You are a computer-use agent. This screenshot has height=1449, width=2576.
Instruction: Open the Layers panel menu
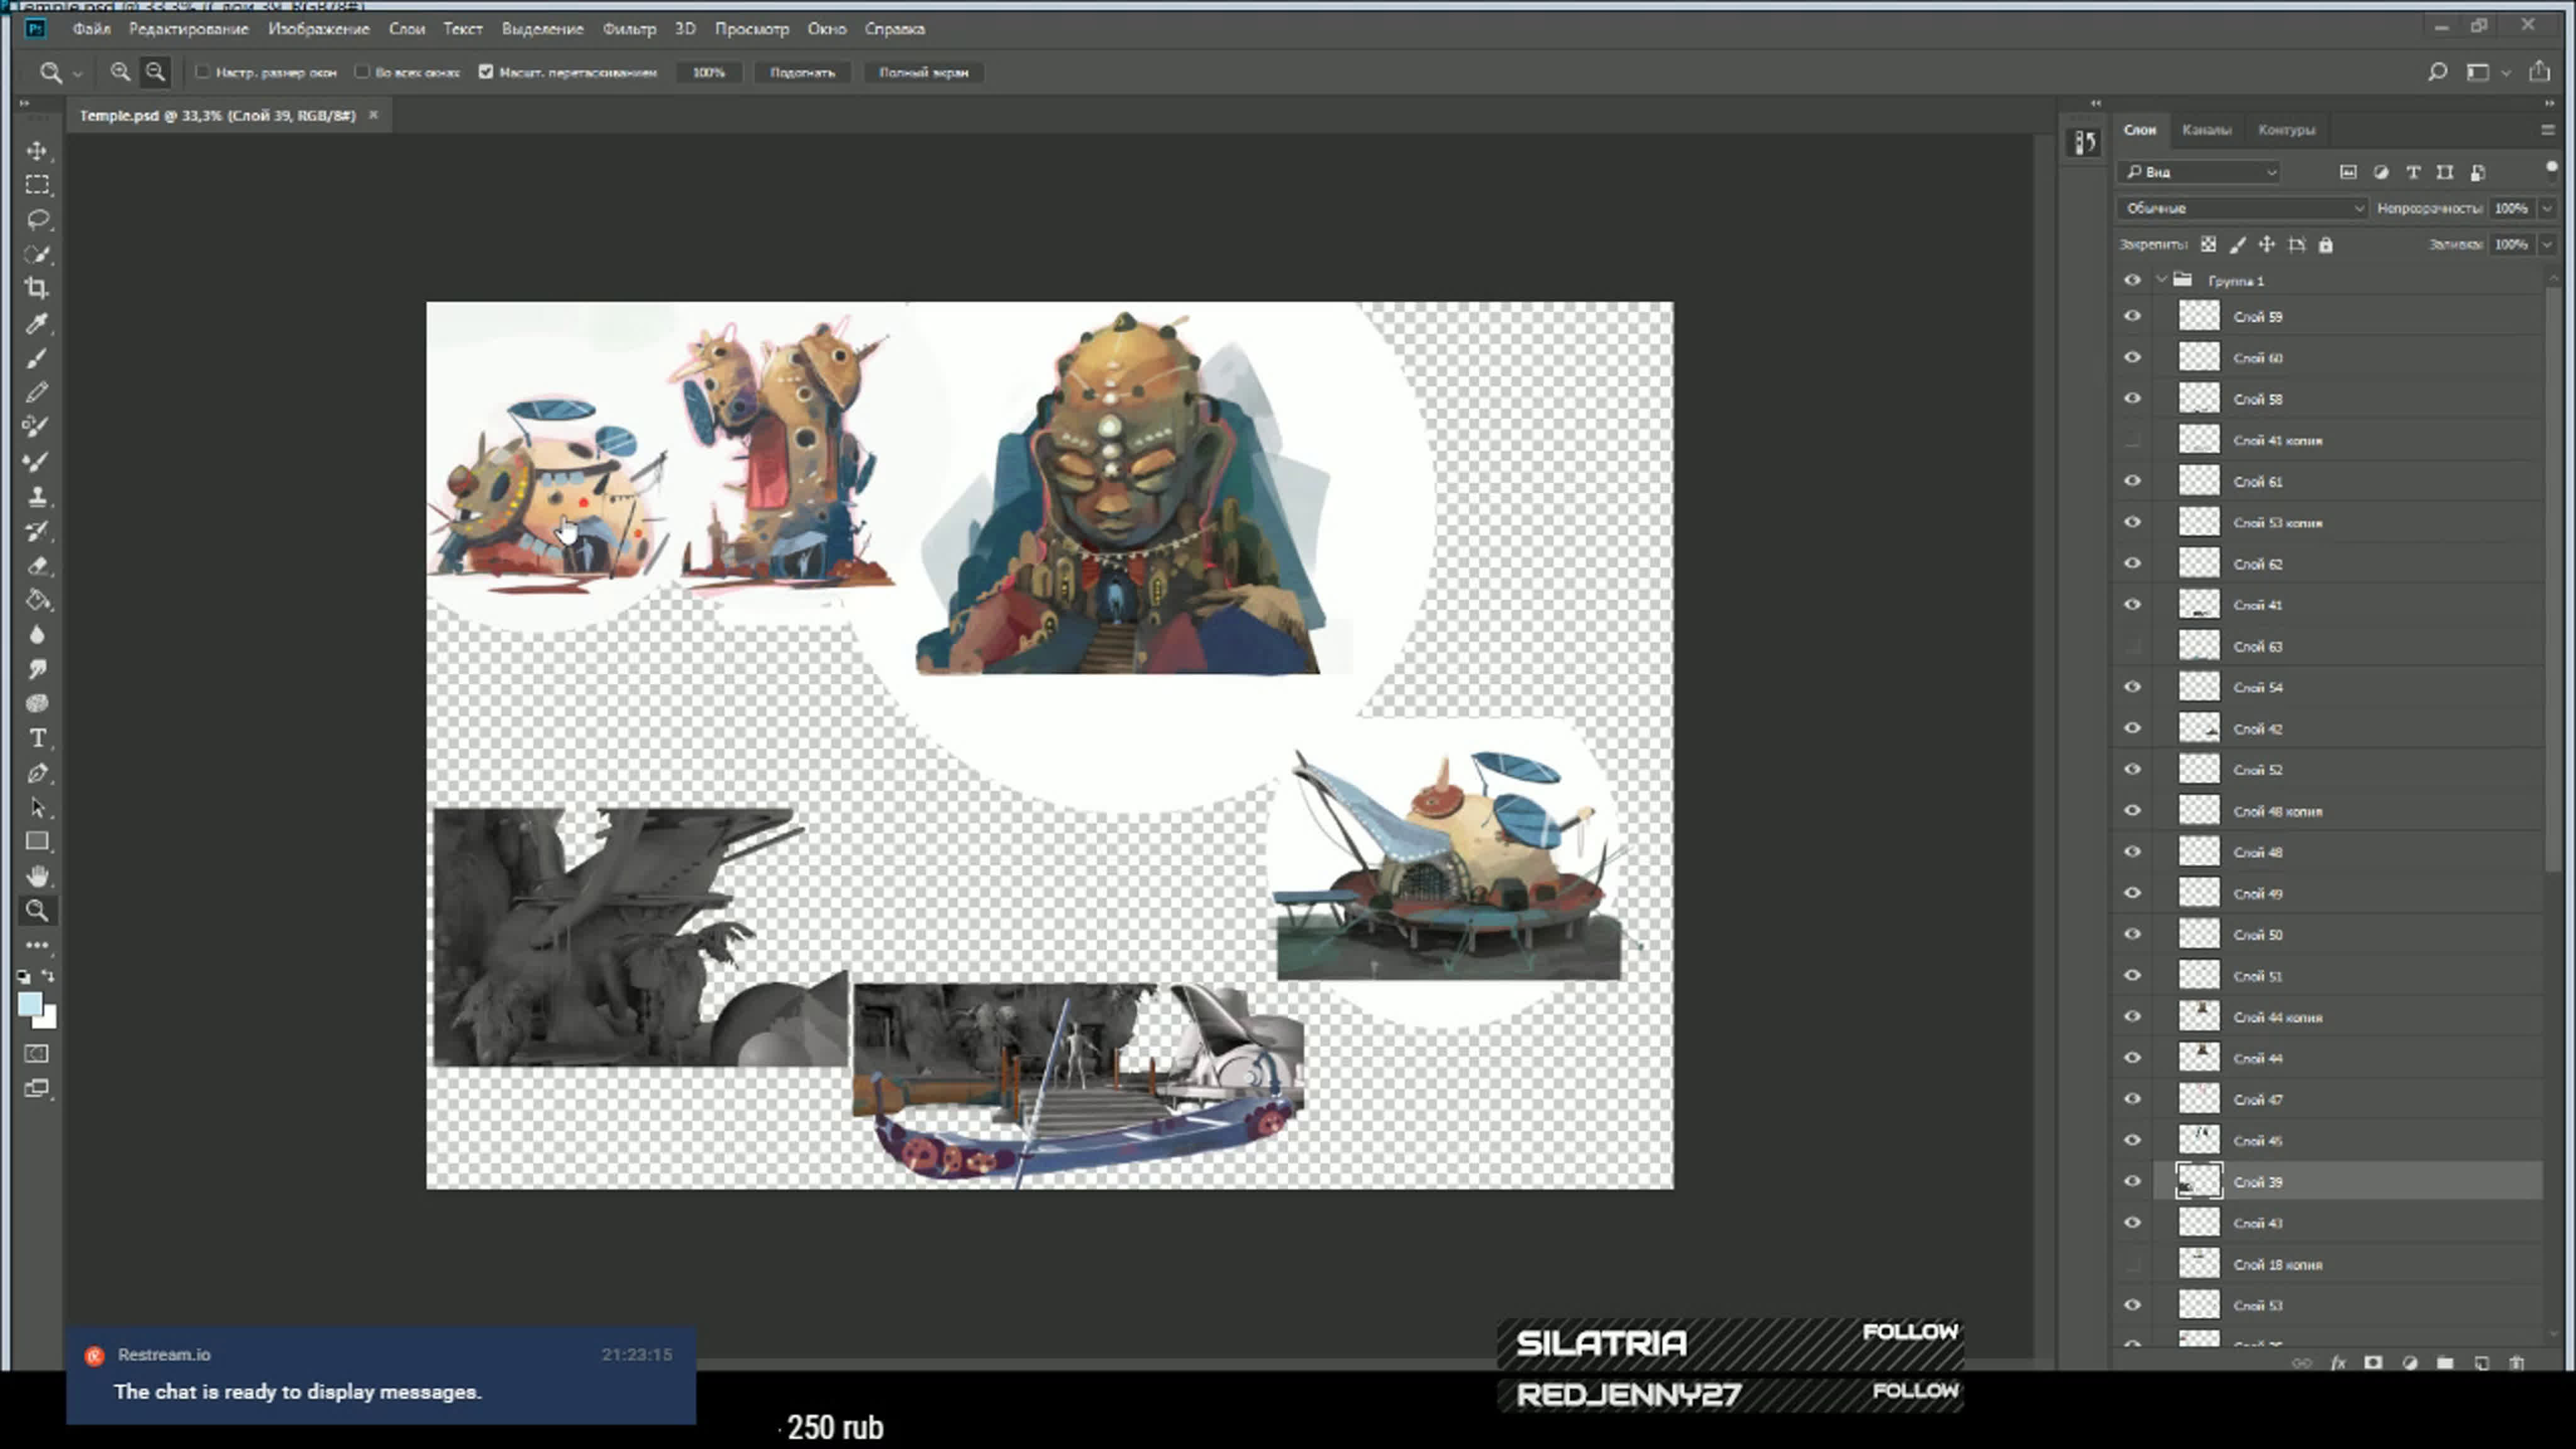point(2547,130)
